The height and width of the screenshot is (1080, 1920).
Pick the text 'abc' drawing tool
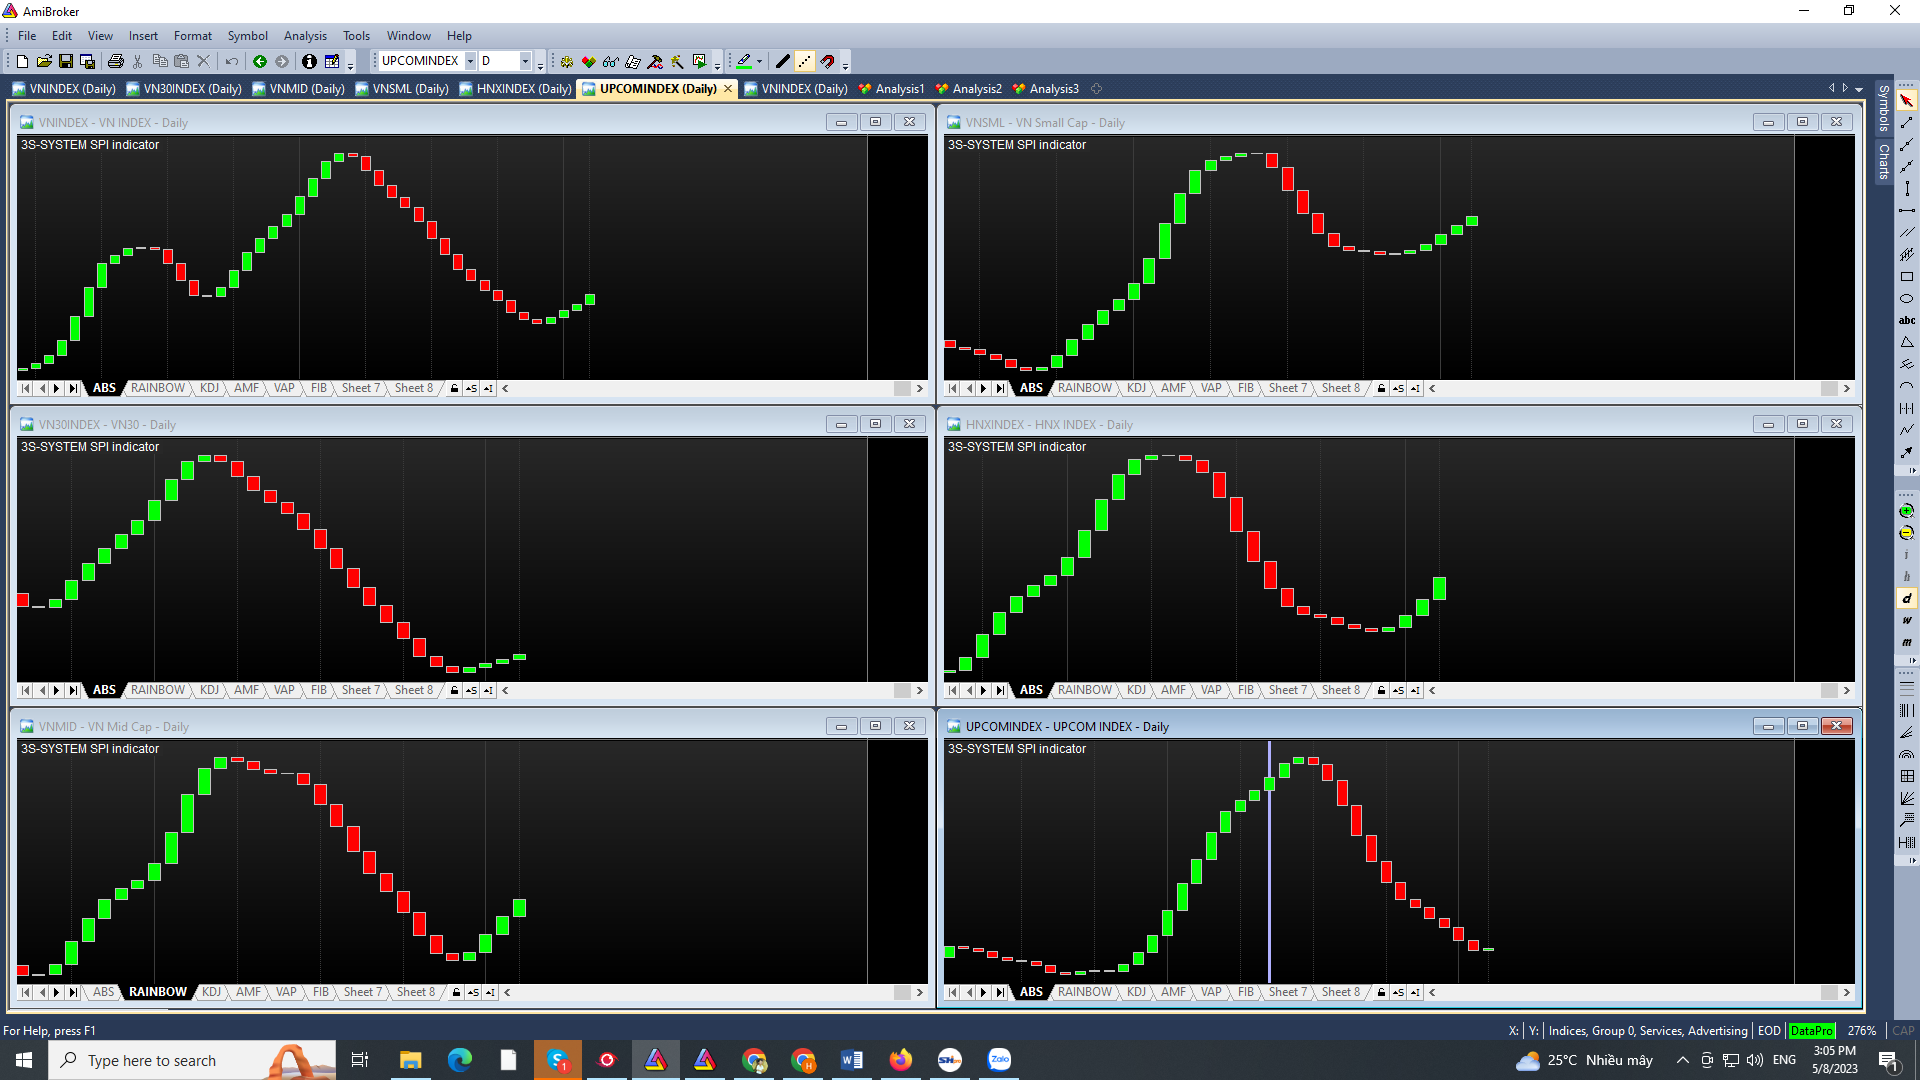(x=1906, y=321)
